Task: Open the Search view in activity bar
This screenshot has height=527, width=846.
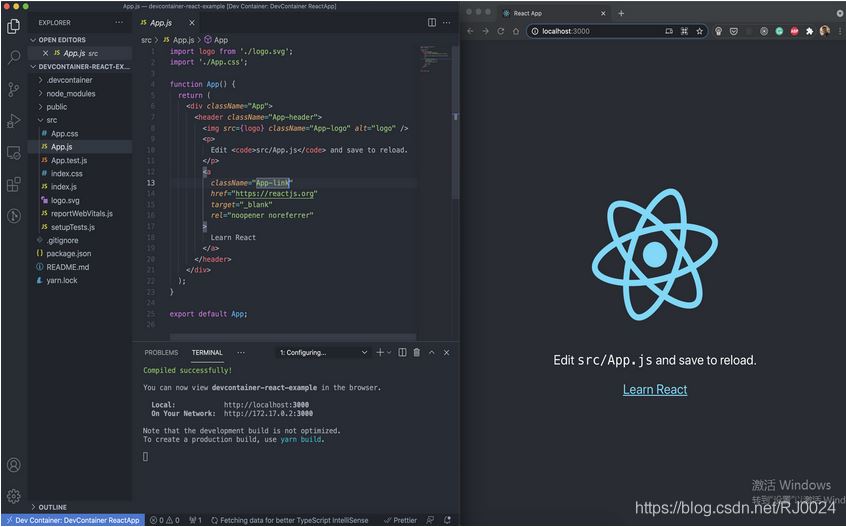Action: (x=14, y=58)
